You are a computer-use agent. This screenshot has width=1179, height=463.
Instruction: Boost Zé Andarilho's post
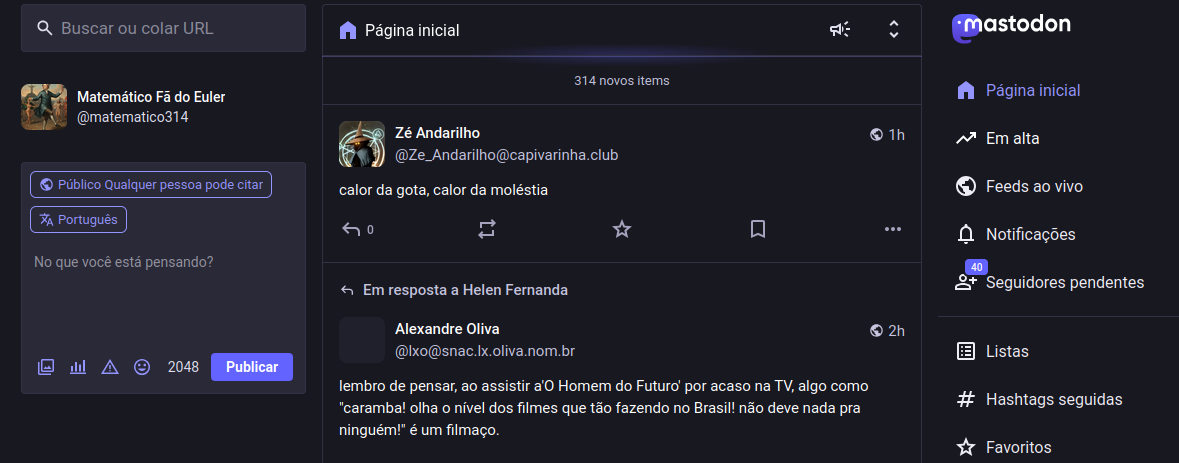(487, 229)
